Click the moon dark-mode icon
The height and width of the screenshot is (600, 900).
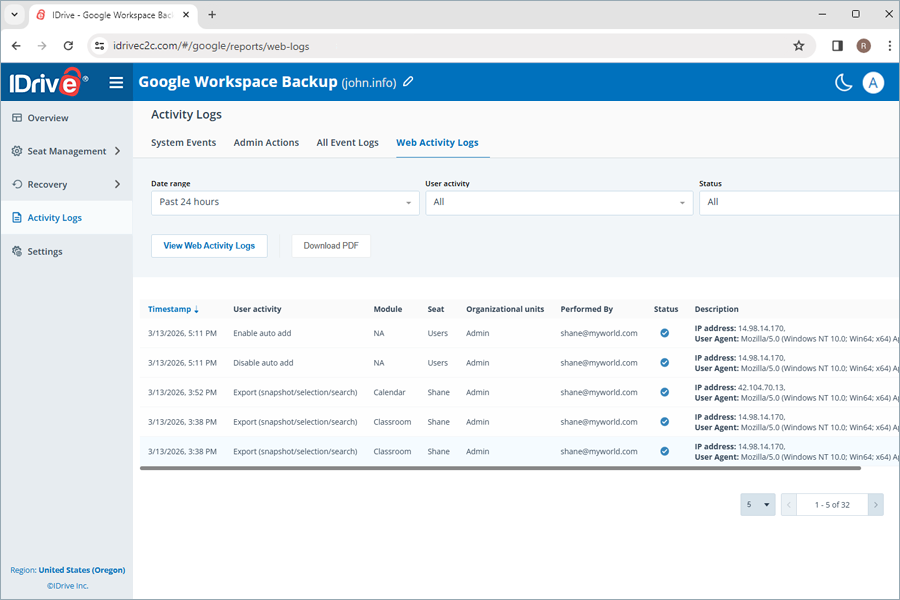[x=844, y=82]
